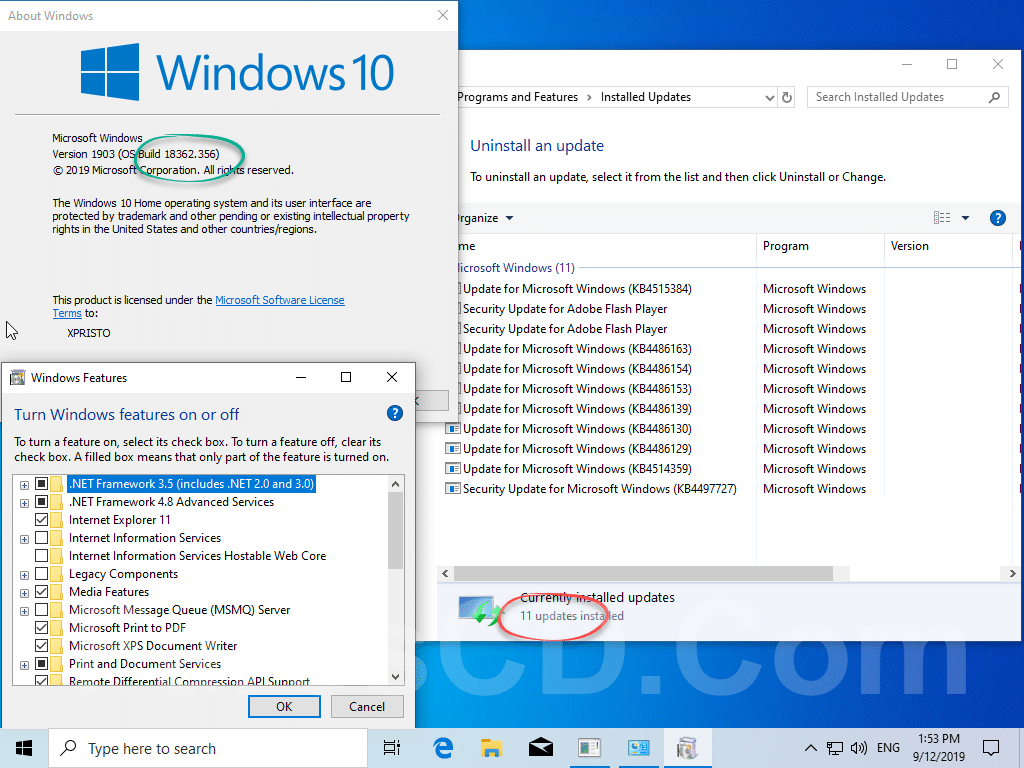Screen dimensions: 1024x768
Task: Expand Internet Information Services node
Action: (x=24, y=539)
